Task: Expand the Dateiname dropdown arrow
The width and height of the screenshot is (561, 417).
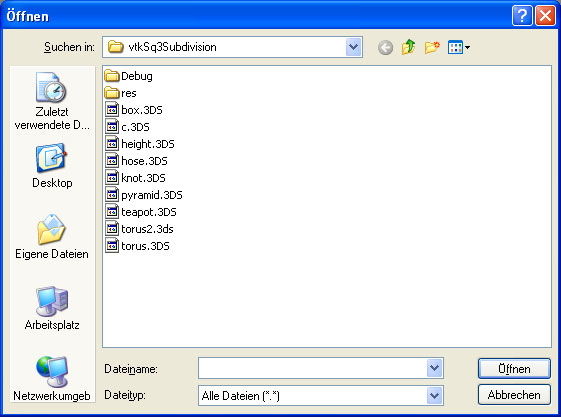Action: pyautogui.click(x=434, y=368)
